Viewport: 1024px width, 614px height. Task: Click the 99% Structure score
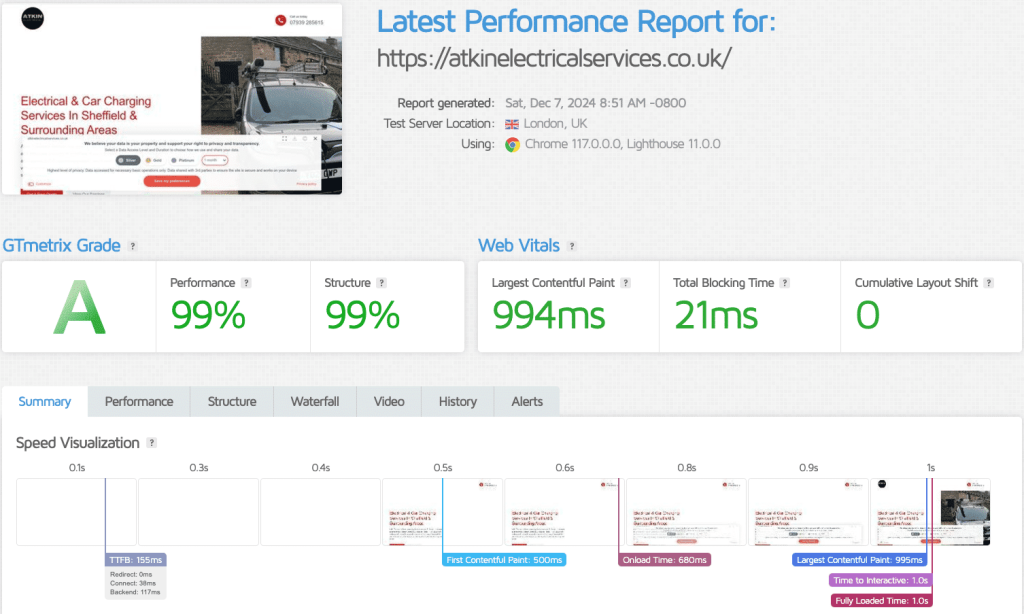tap(362, 315)
